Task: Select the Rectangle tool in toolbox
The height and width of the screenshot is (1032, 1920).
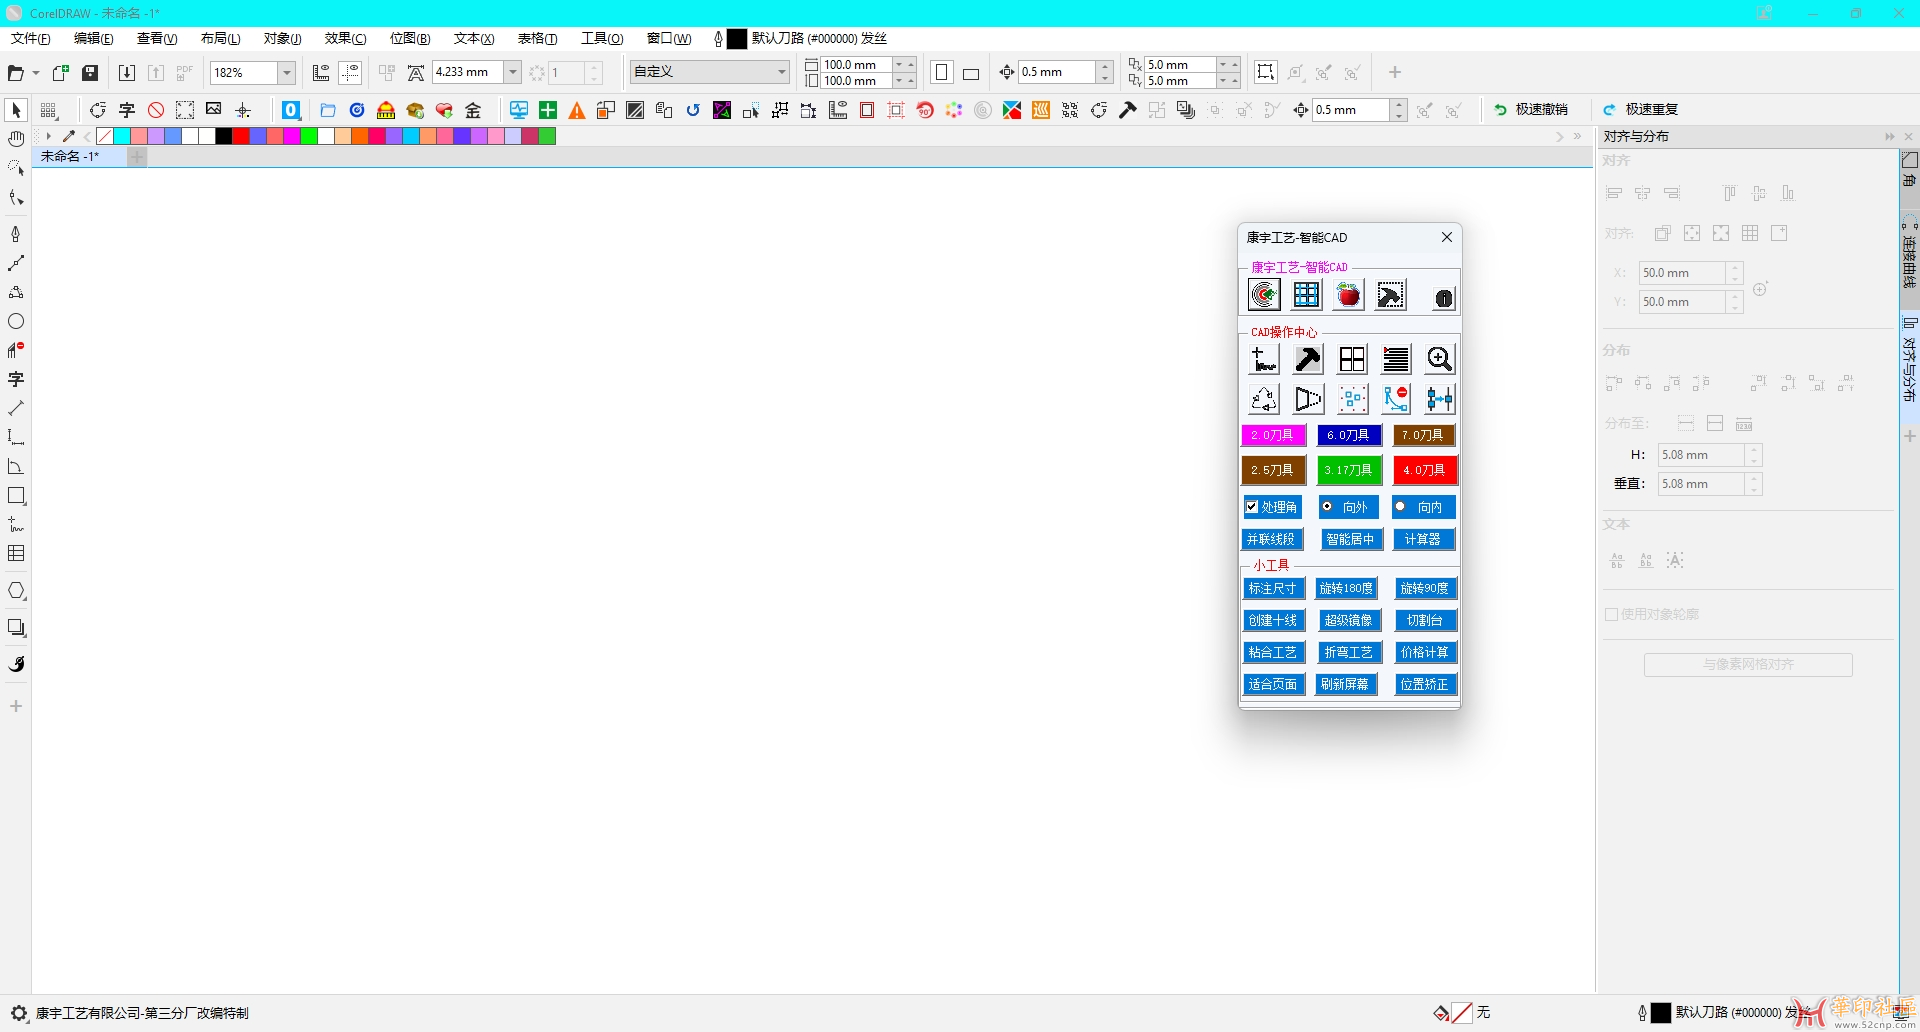Action: 16,496
